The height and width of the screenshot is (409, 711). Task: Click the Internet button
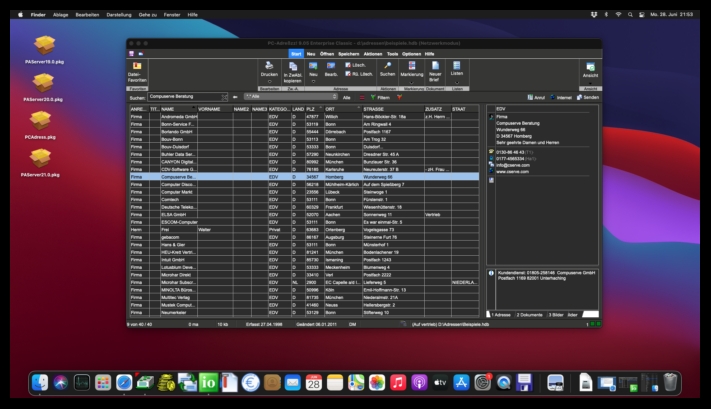561,97
